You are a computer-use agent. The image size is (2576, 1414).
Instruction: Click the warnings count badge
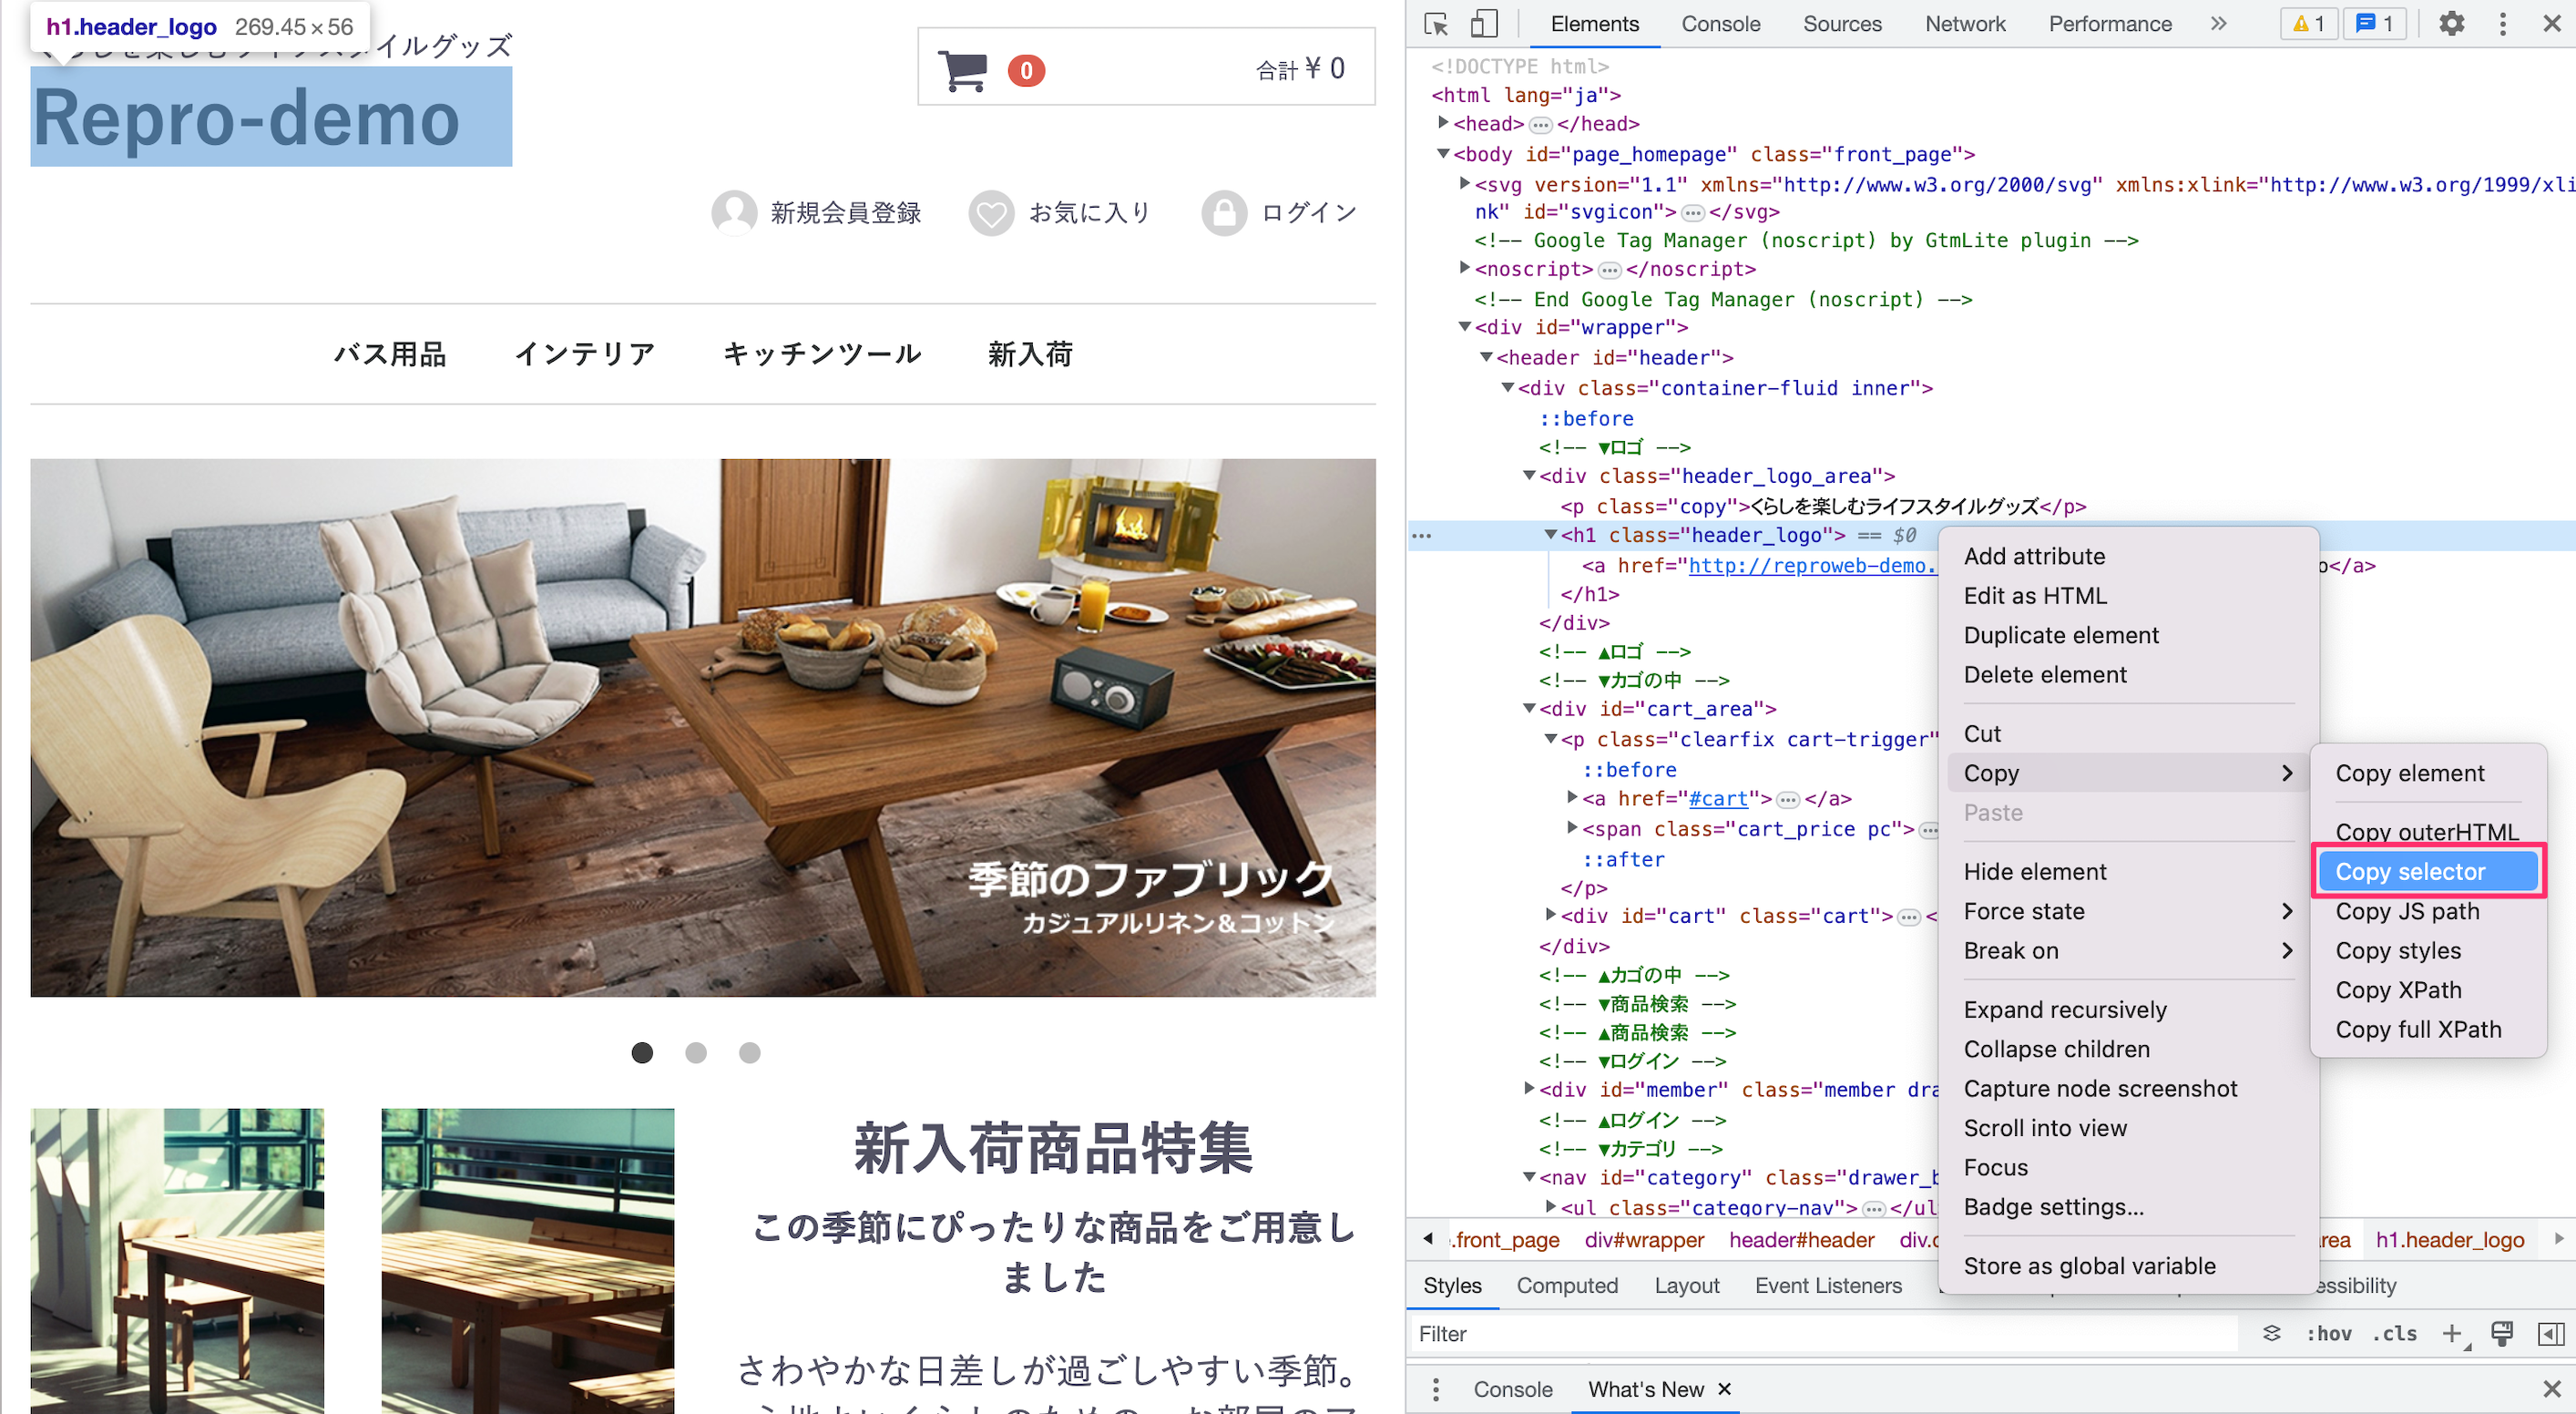(x=2309, y=23)
